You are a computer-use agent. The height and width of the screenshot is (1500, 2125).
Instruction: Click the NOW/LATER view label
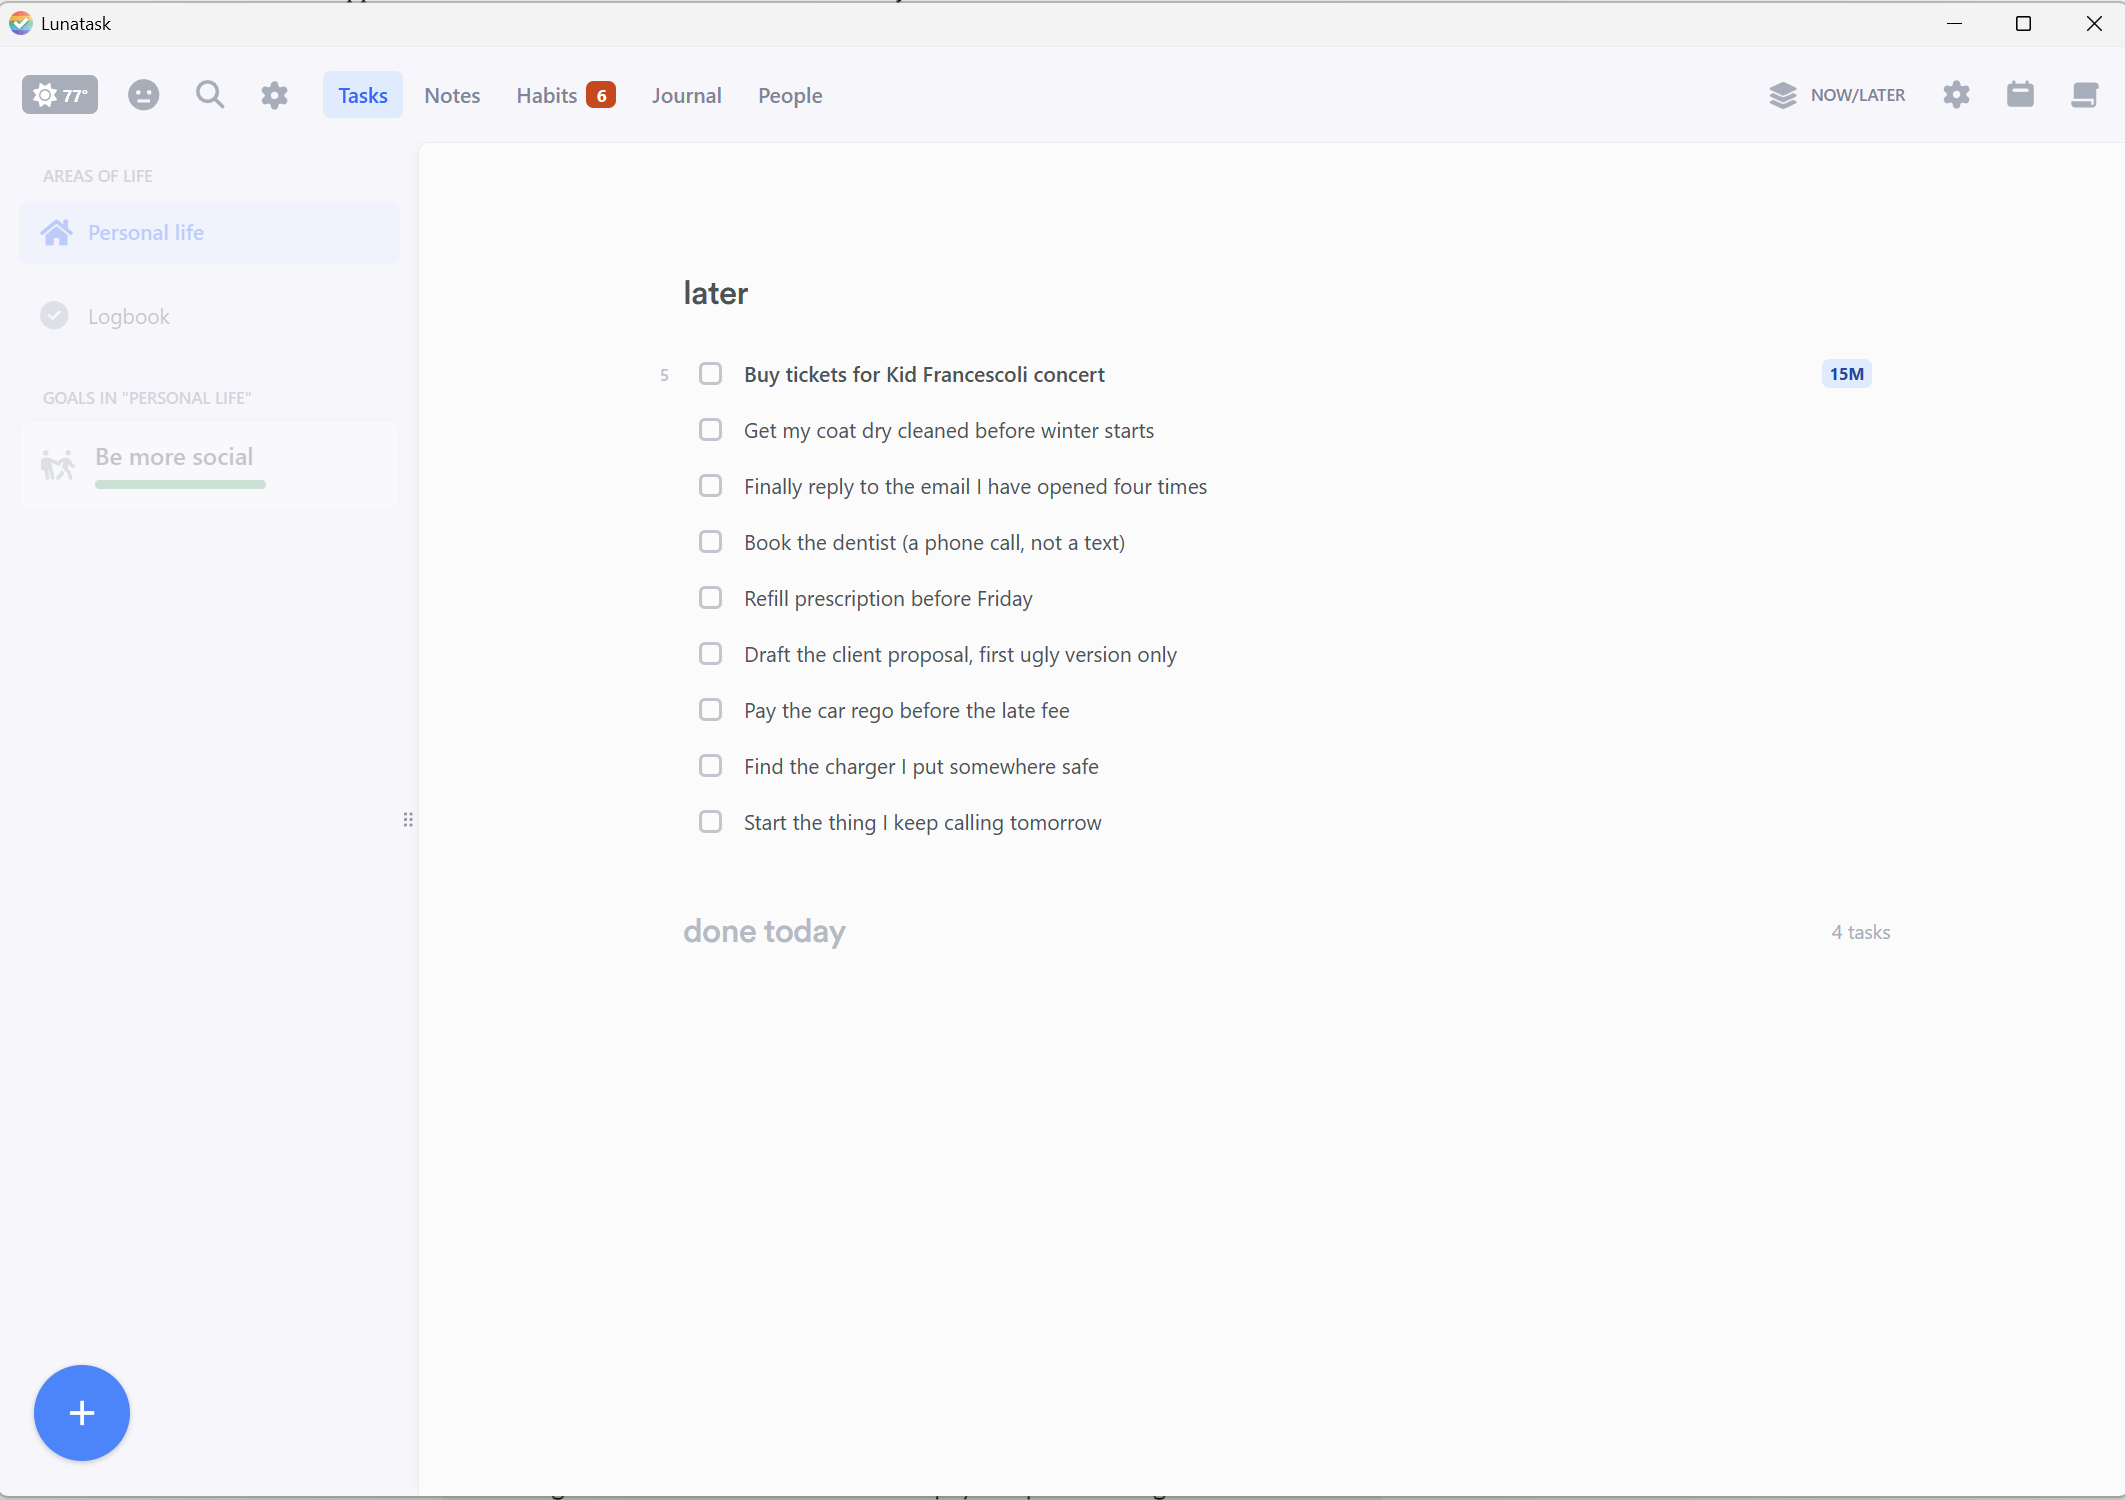[x=1858, y=95]
